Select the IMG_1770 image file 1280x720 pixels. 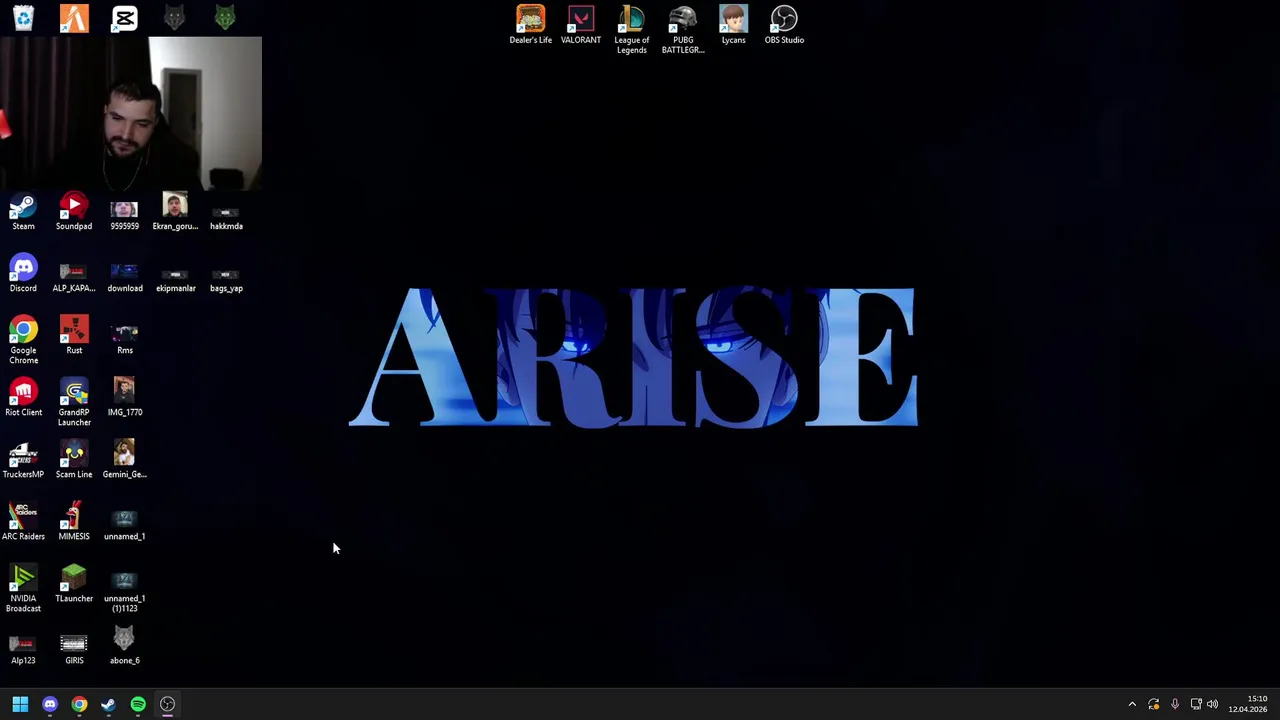point(125,398)
